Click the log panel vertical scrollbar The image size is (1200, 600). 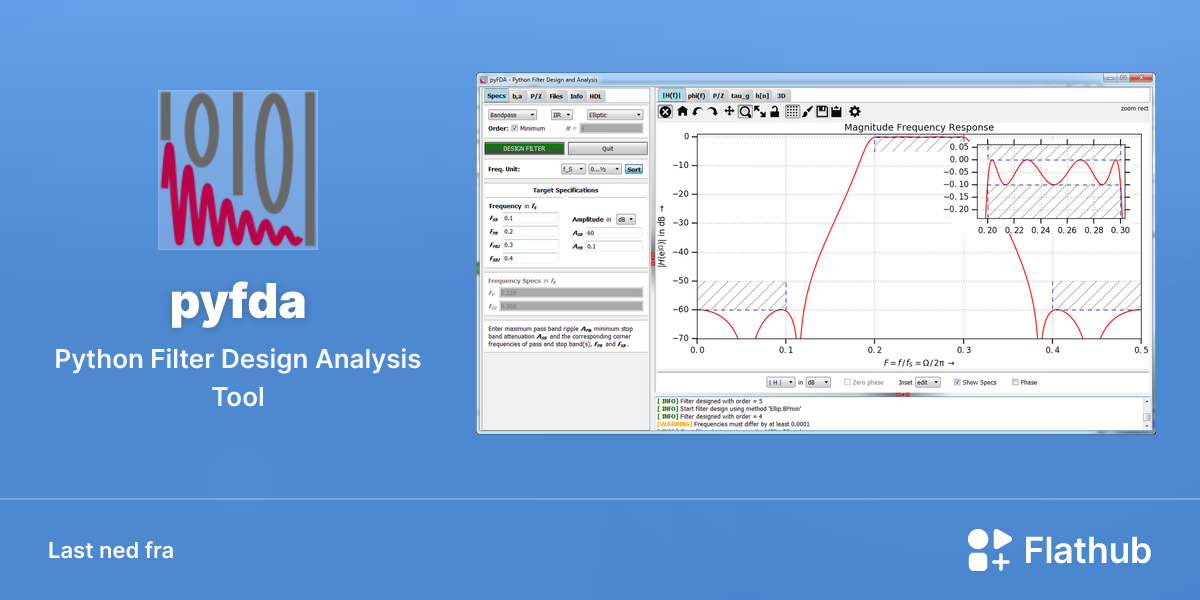(x=1148, y=412)
